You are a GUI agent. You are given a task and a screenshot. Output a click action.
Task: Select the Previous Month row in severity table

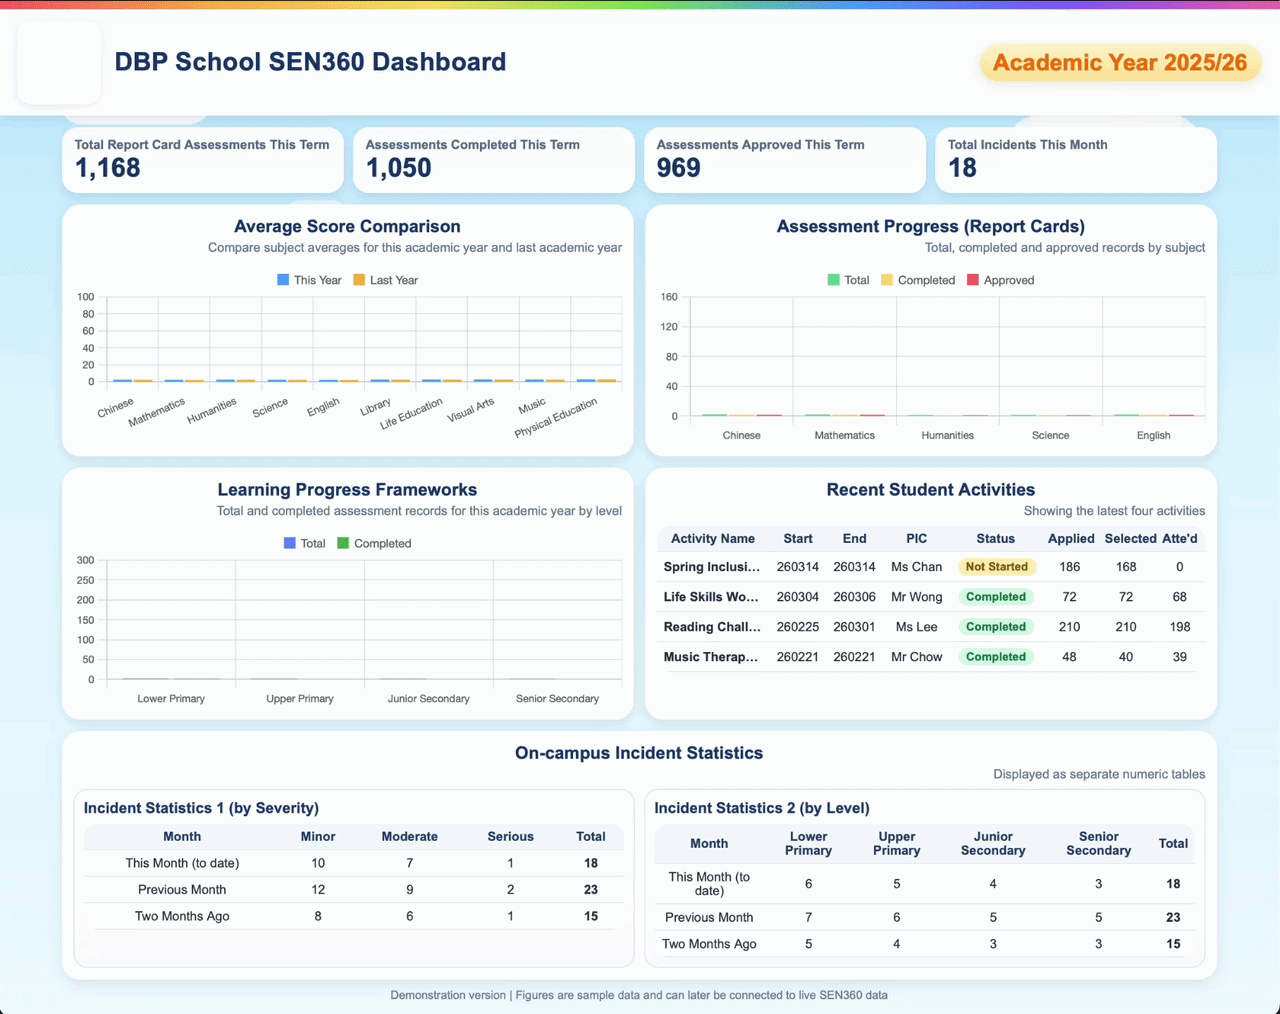pyautogui.click(x=182, y=889)
